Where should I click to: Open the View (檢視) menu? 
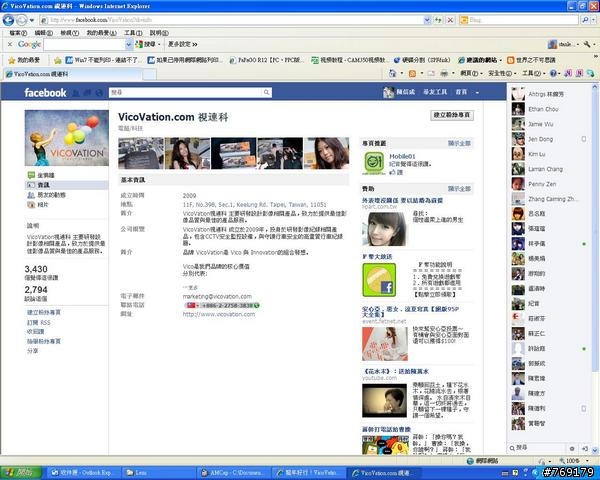pos(69,33)
